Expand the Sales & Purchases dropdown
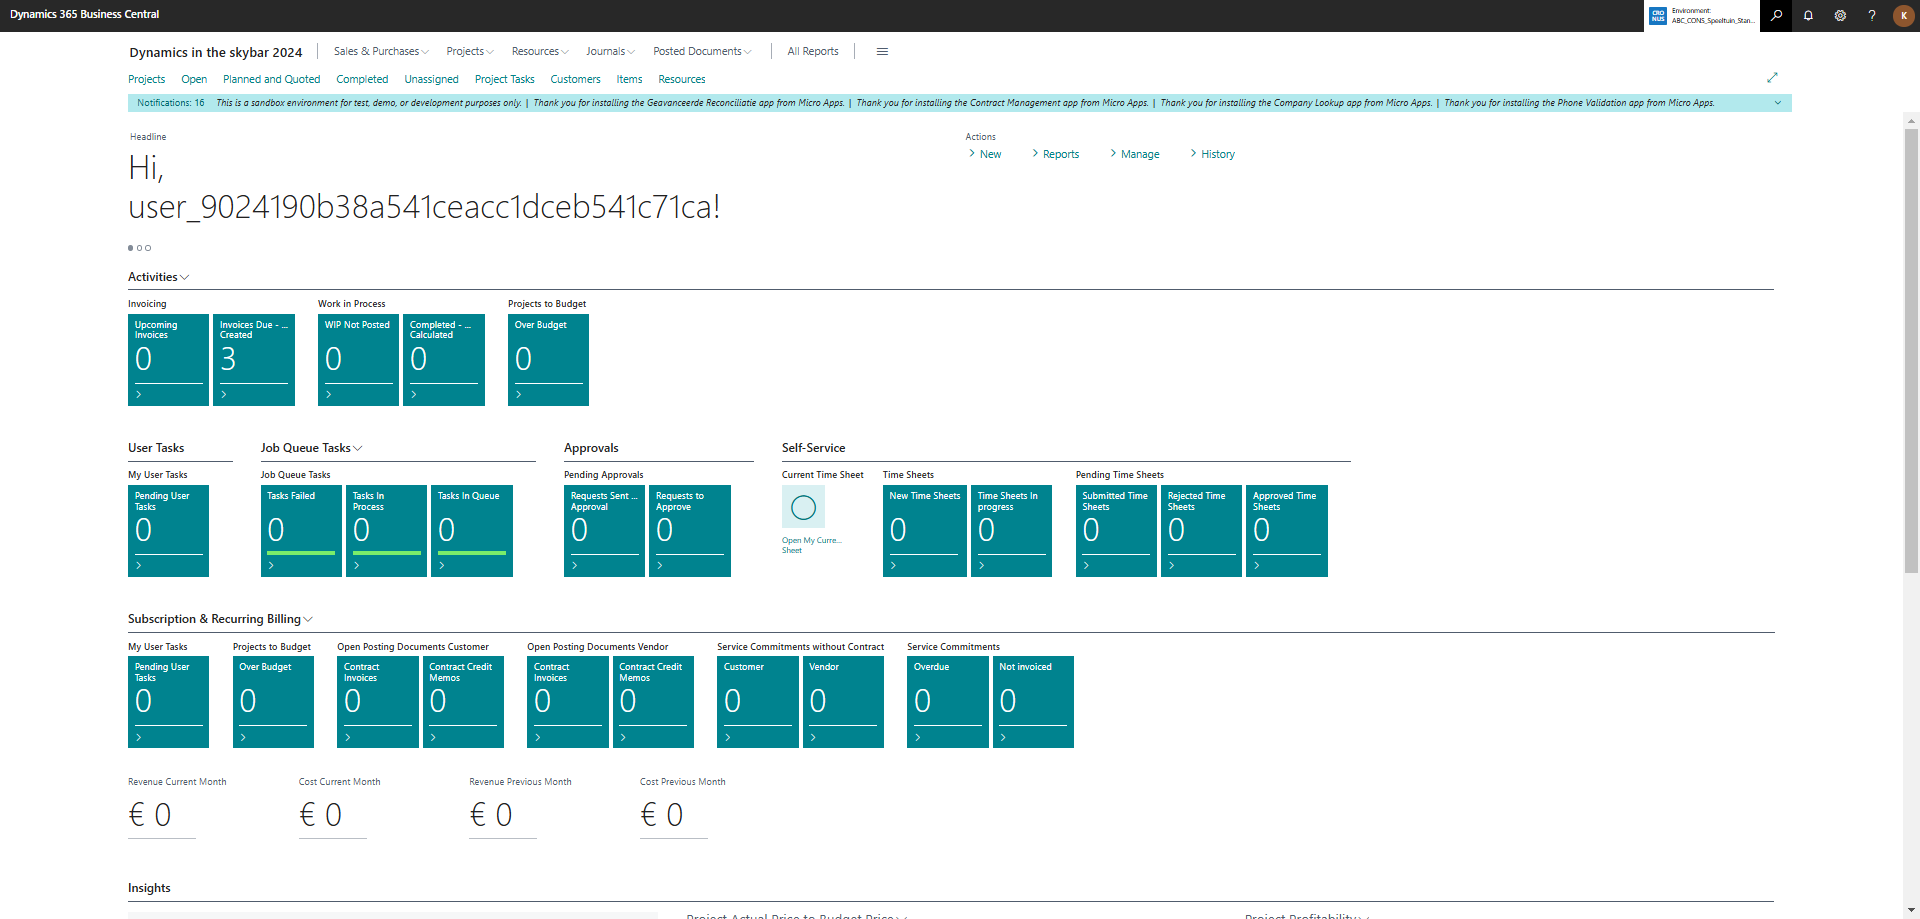Viewport: 1920px width, 919px height. coord(381,52)
